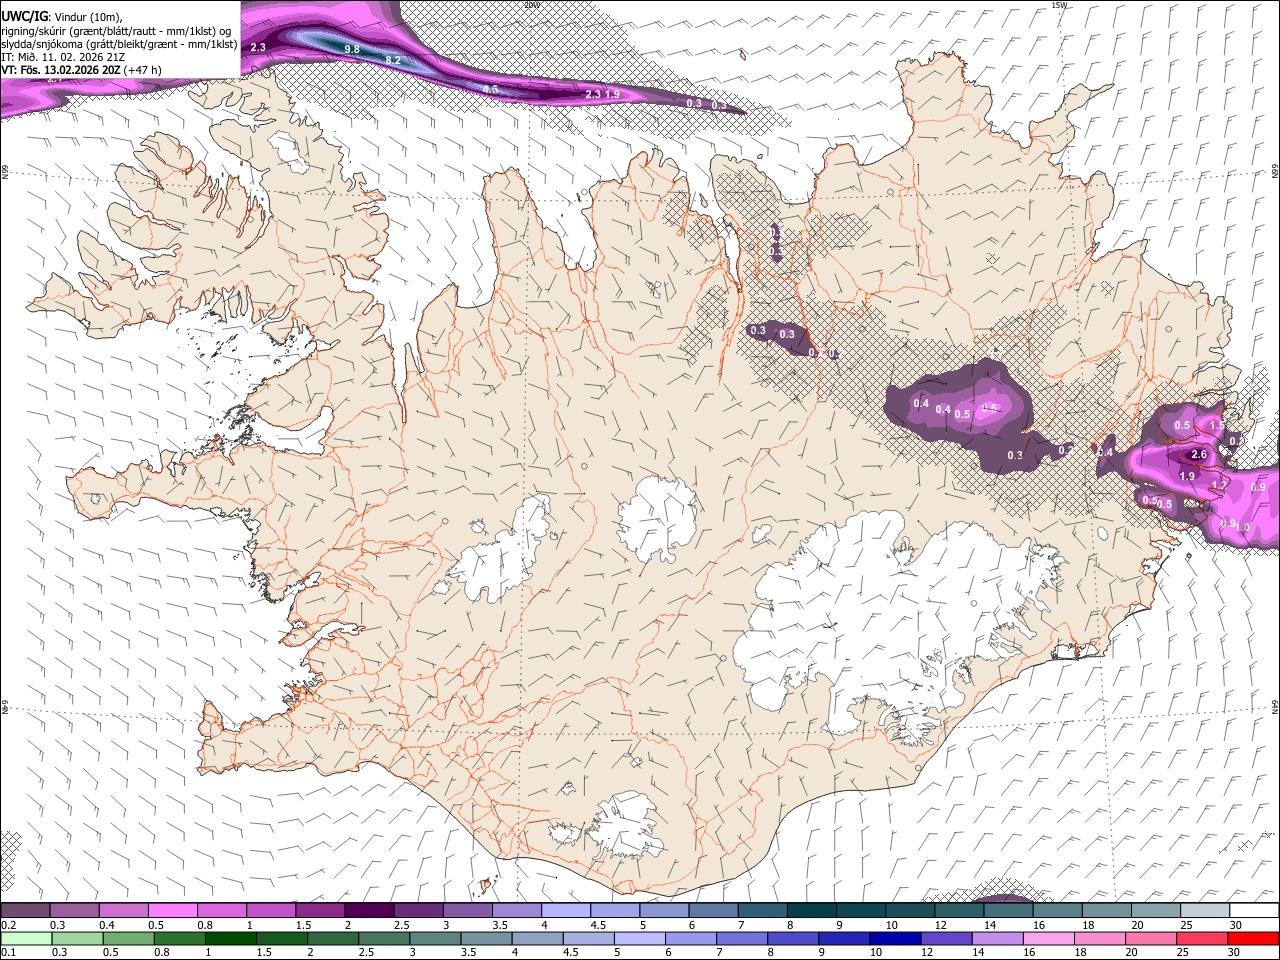The width and height of the screenshot is (1280, 960).
Task: Click the '9.8' precipitation value on the map
Action: coord(352,49)
